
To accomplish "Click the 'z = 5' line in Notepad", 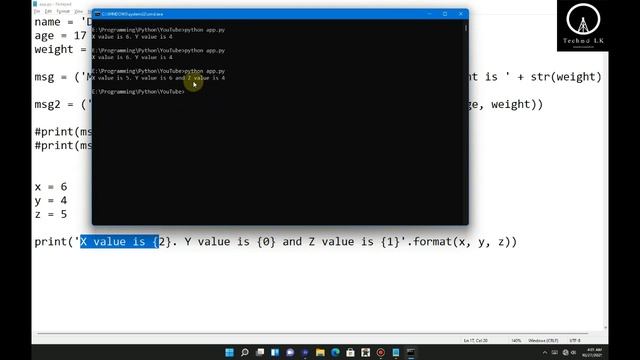I will 51,214.
